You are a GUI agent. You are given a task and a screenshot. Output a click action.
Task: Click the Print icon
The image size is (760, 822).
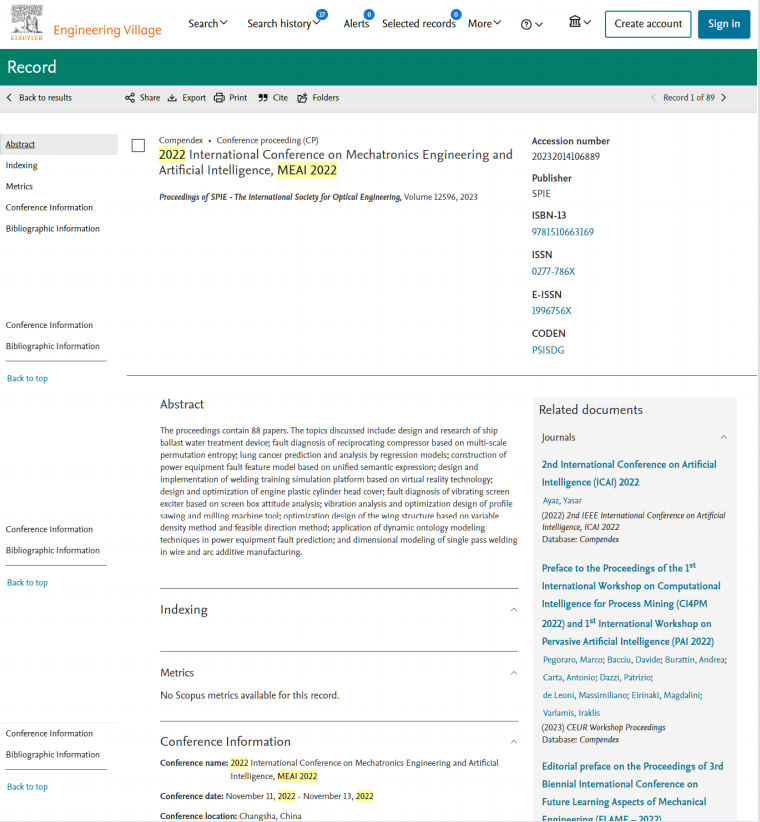coord(219,98)
